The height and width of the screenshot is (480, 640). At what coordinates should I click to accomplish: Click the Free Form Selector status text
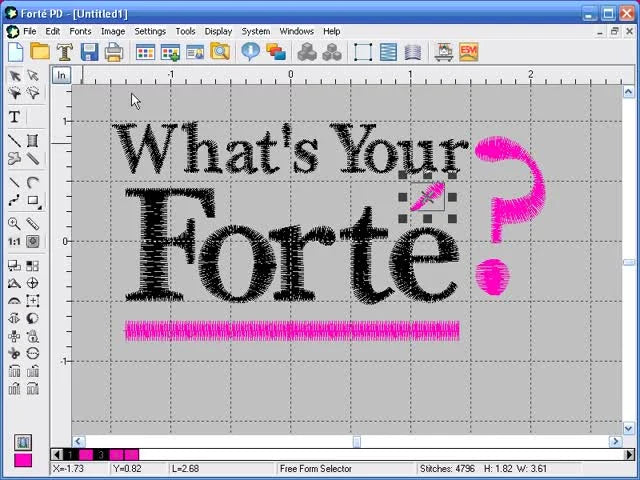(x=316, y=469)
